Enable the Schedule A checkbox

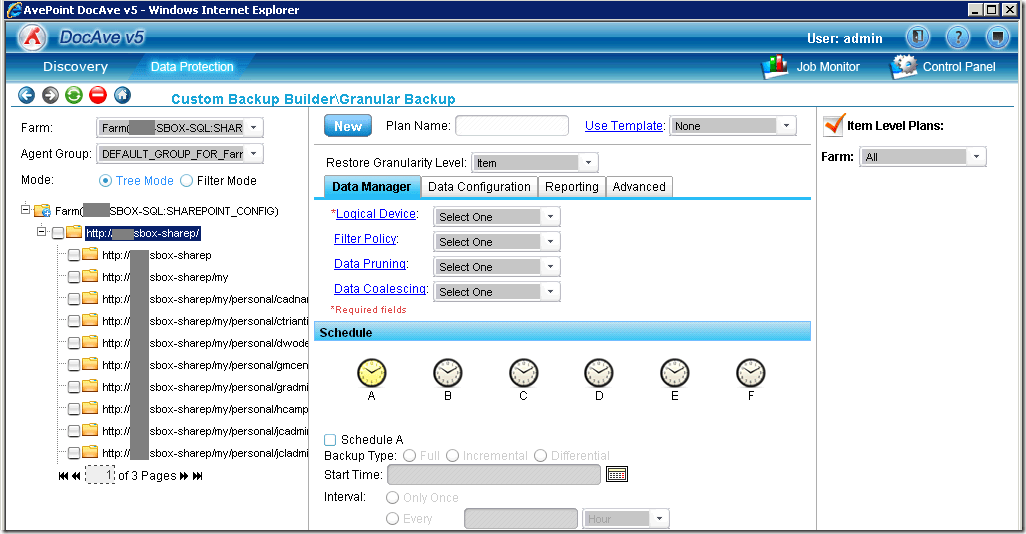(330, 440)
